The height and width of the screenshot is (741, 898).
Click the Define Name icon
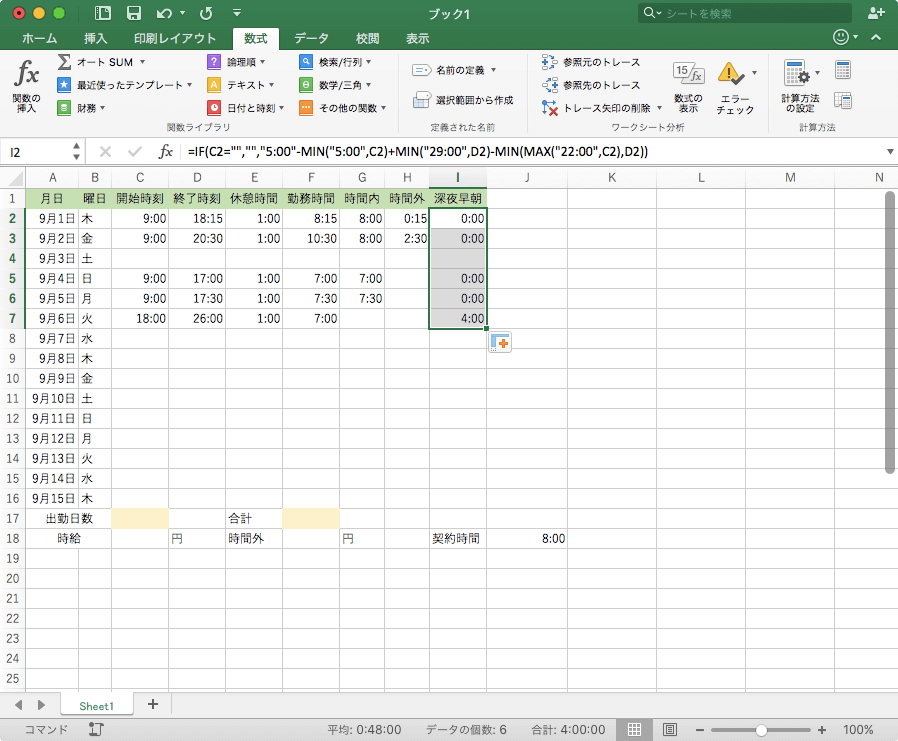(x=422, y=70)
